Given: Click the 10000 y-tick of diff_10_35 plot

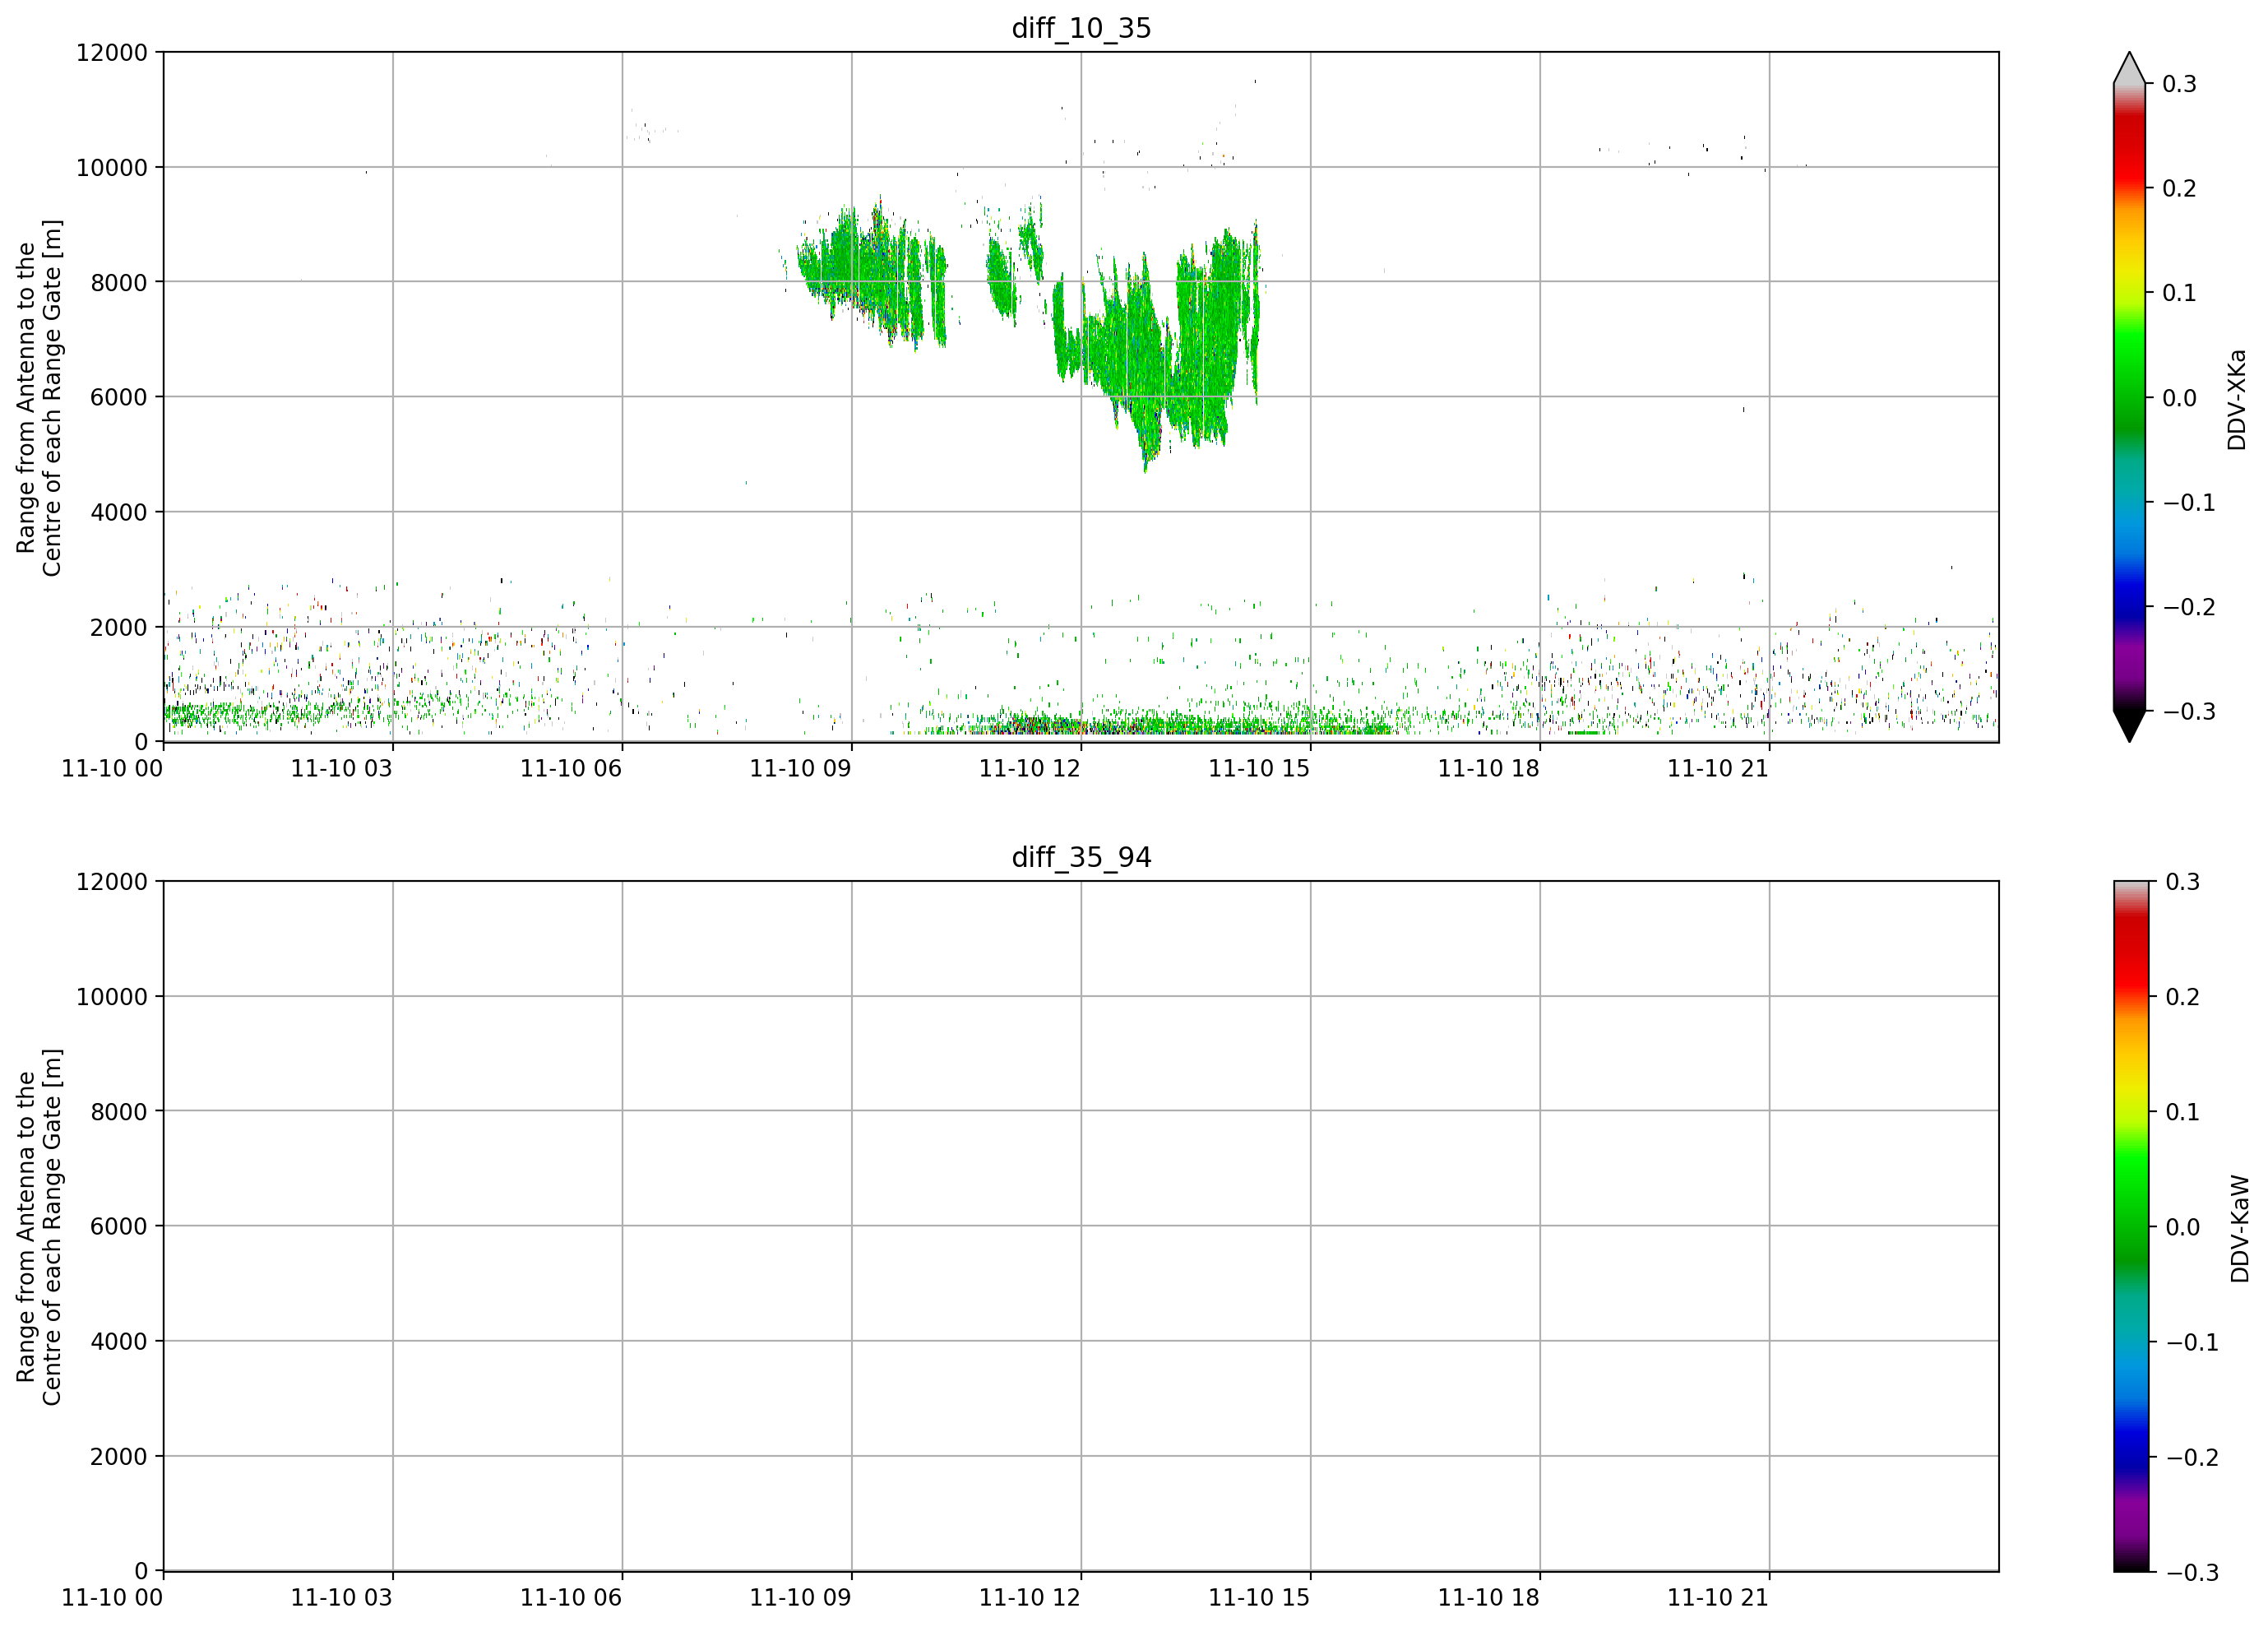Looking at the screenshot, I should tap(112, 168).
